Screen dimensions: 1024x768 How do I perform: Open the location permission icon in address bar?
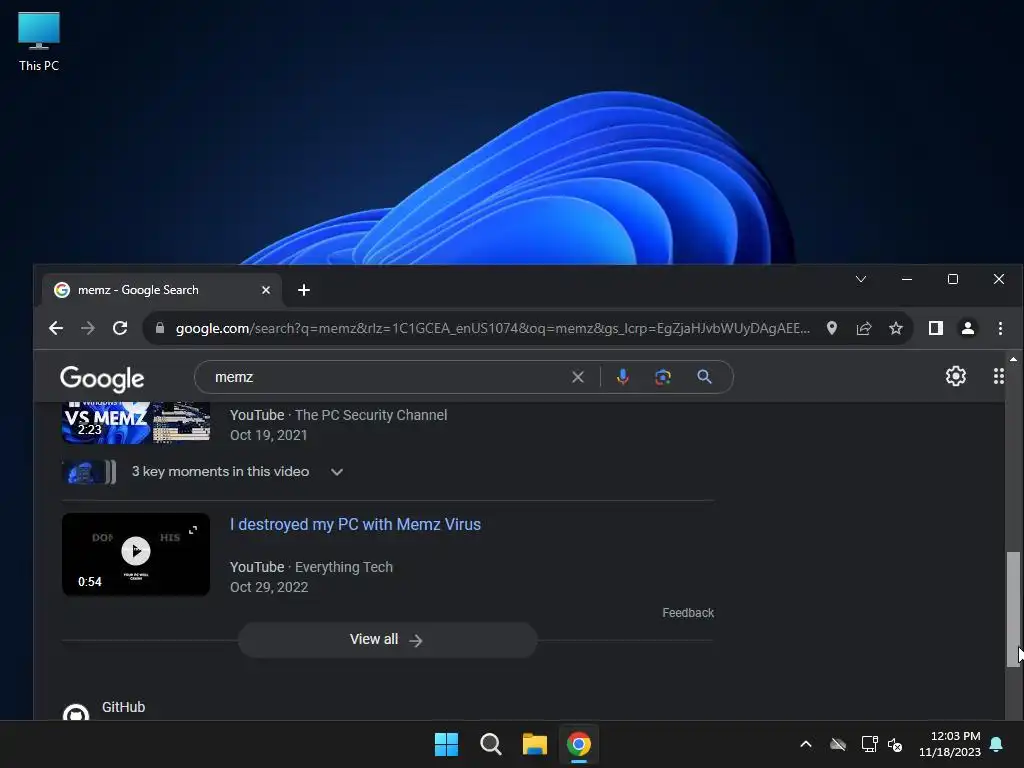coord(831,328)
